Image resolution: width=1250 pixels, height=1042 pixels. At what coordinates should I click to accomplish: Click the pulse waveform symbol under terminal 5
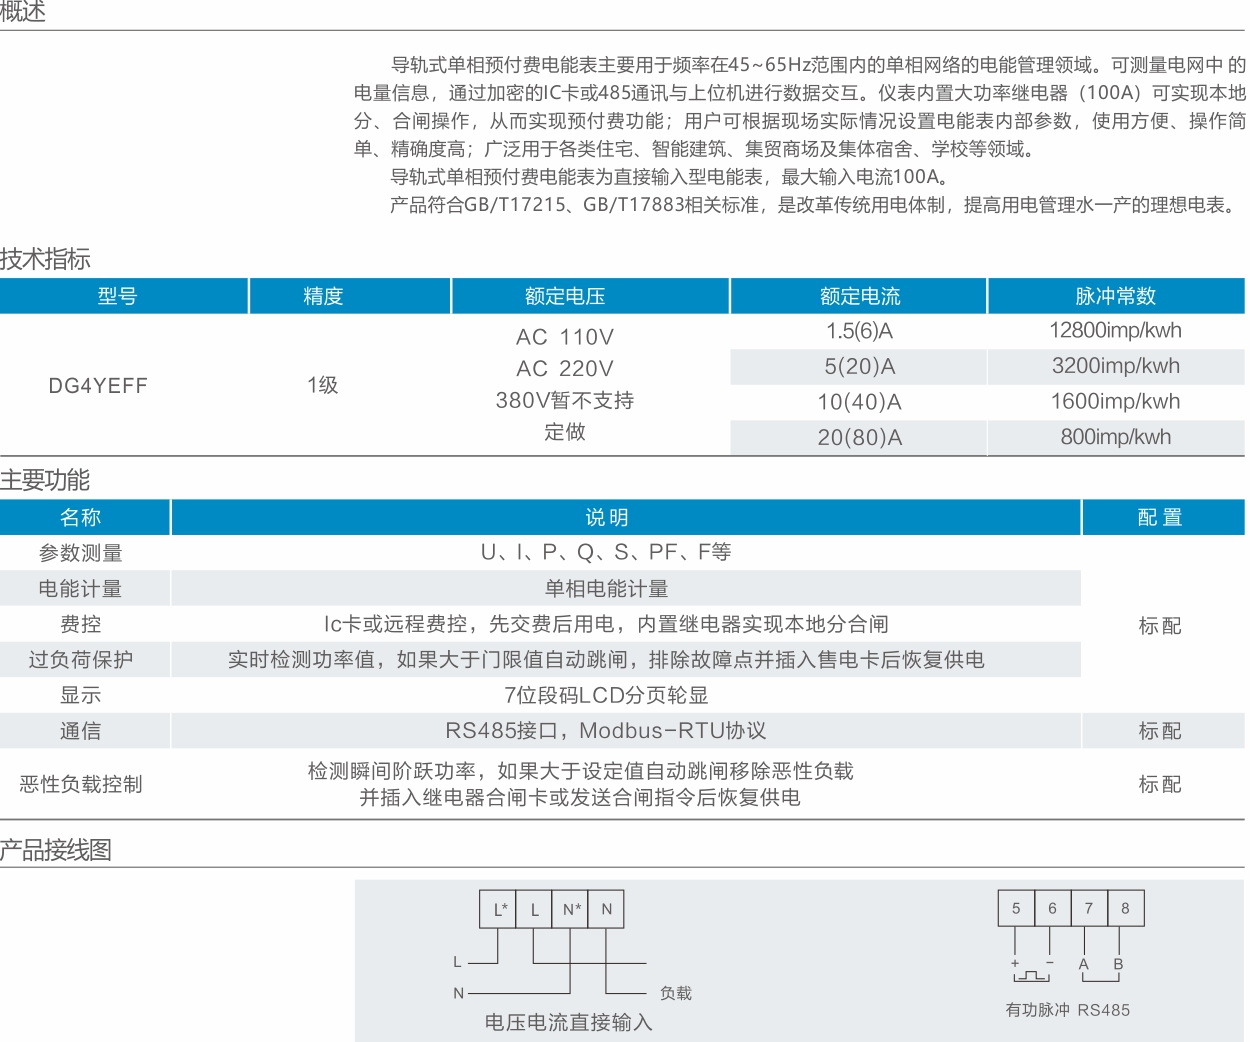click(1032, 976)
